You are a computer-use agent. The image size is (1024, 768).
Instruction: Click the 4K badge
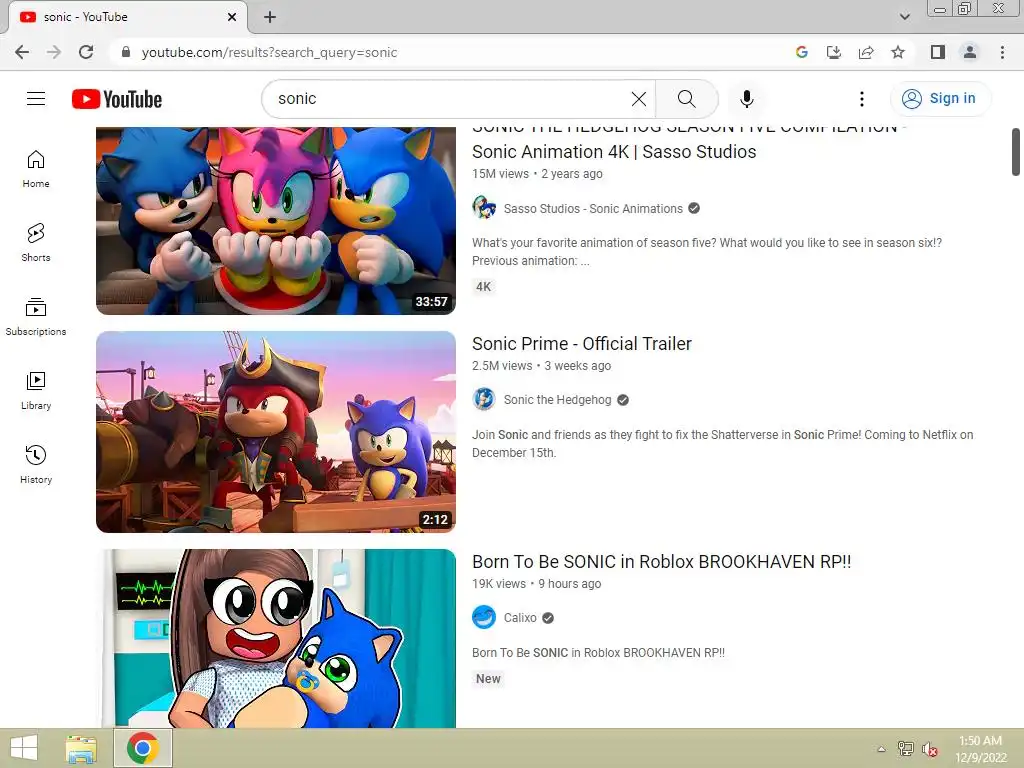pyautogui.click(x=483, y=287)
